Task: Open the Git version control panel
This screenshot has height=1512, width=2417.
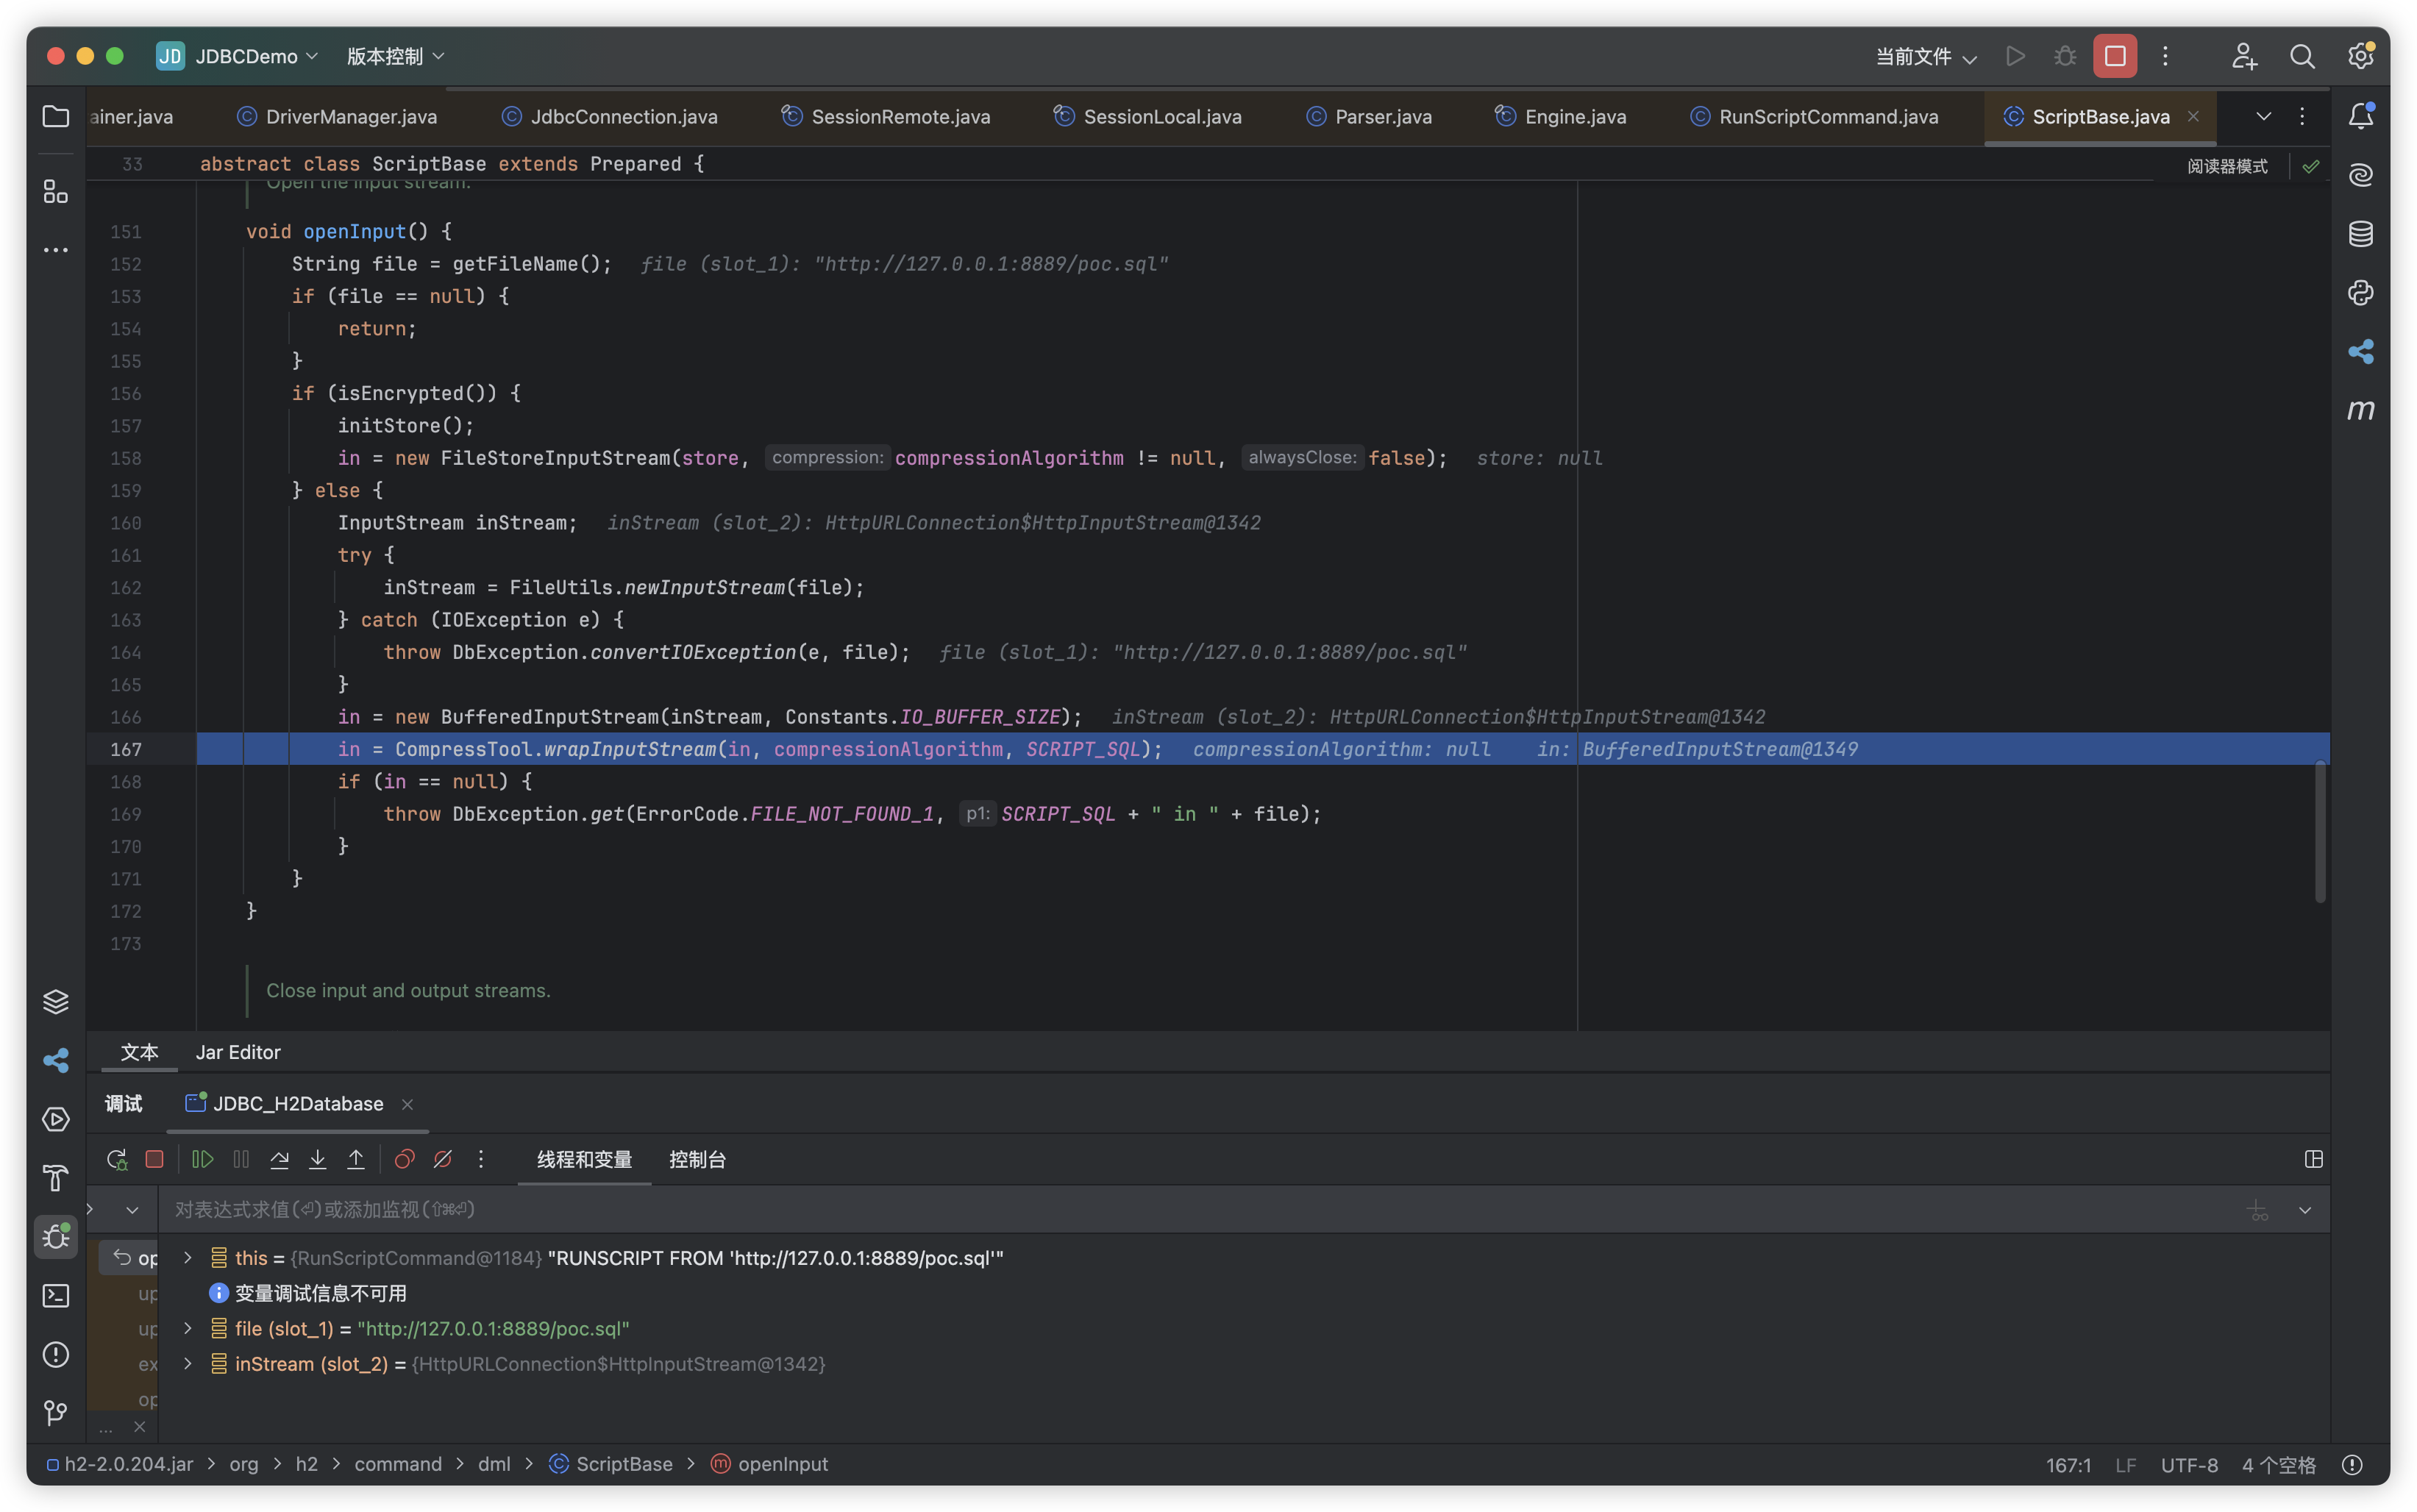Action: tap(56, 1413)
